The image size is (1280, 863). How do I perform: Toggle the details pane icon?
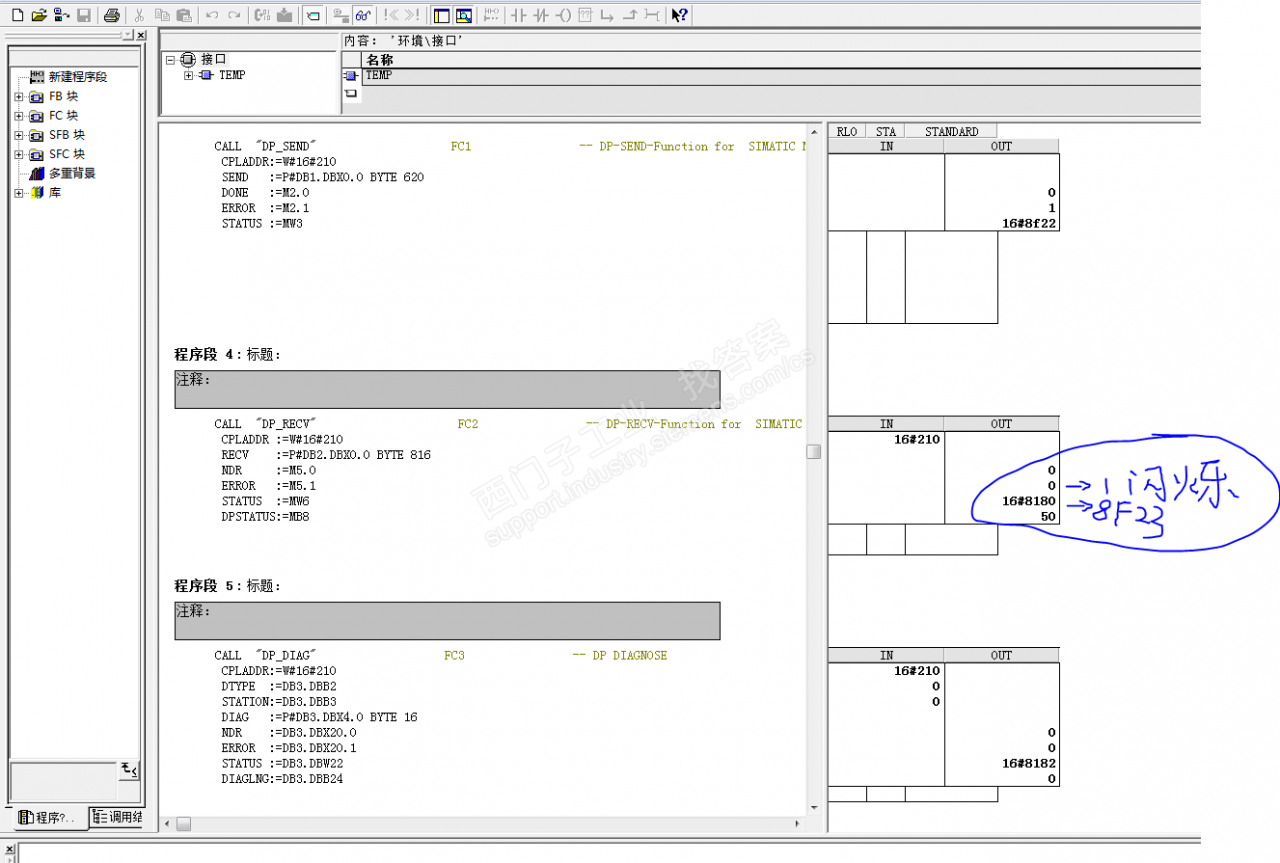(463, 15)
